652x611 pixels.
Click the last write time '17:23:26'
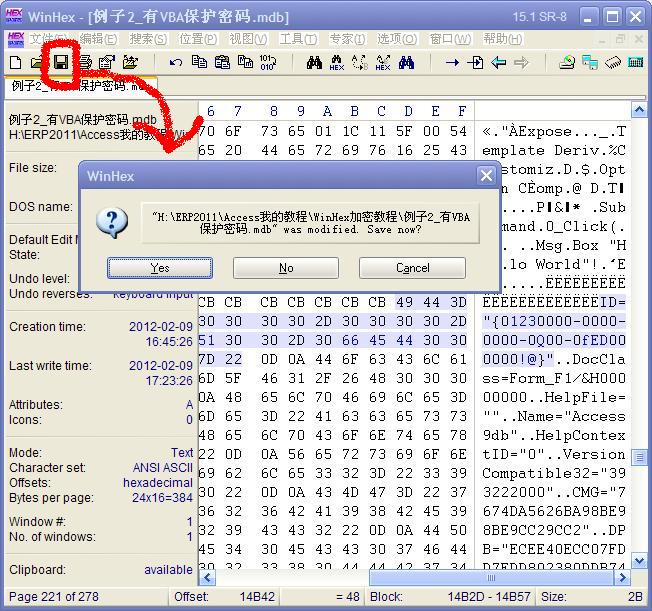click(x=169, y=381)
